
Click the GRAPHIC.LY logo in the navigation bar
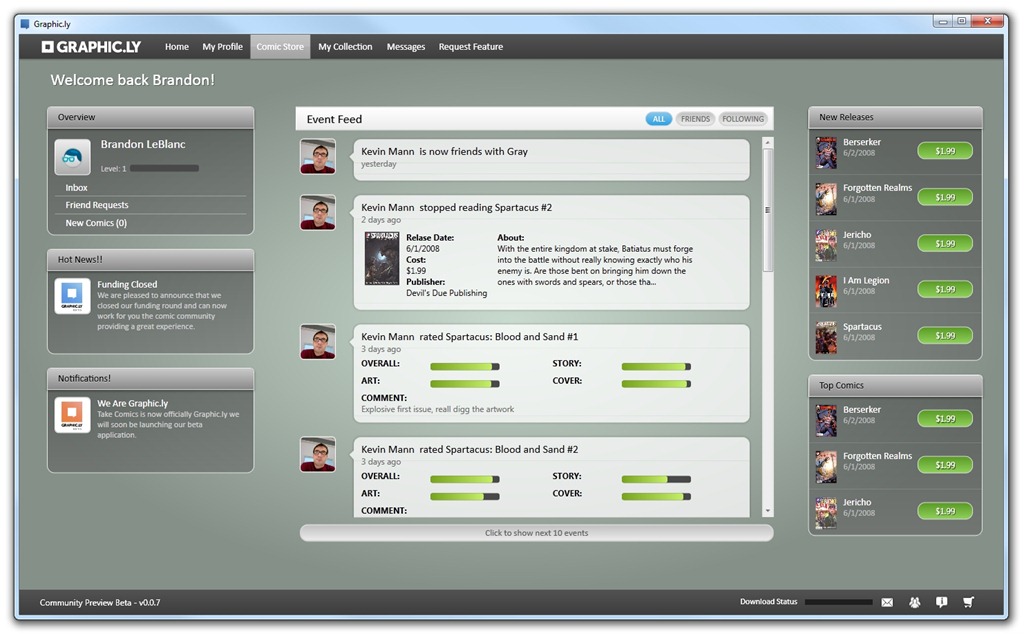(x=91, y=47)
